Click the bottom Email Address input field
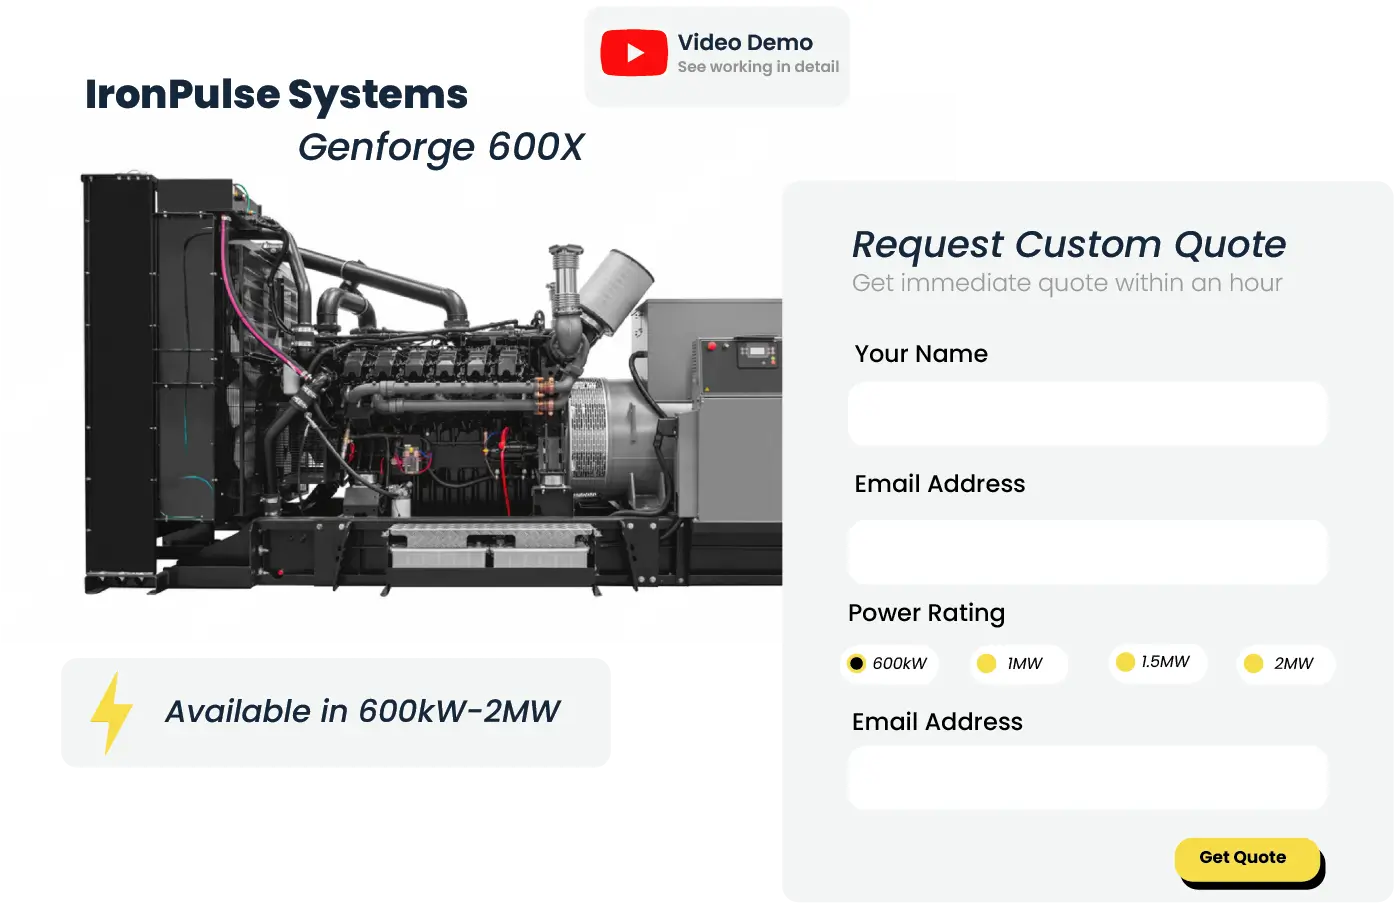The width and height of the screenshot is (1394, 903). point(1087,777)
